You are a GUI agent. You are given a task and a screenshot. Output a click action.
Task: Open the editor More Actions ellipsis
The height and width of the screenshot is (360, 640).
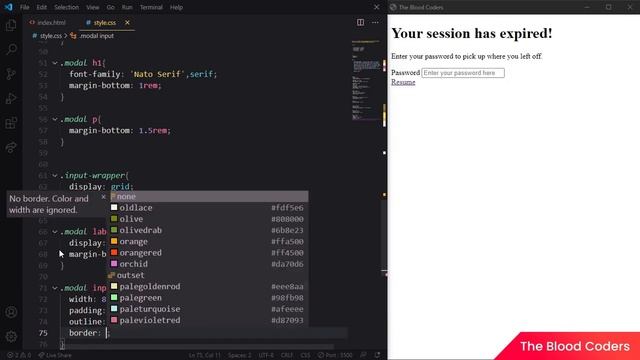[375, 22]
